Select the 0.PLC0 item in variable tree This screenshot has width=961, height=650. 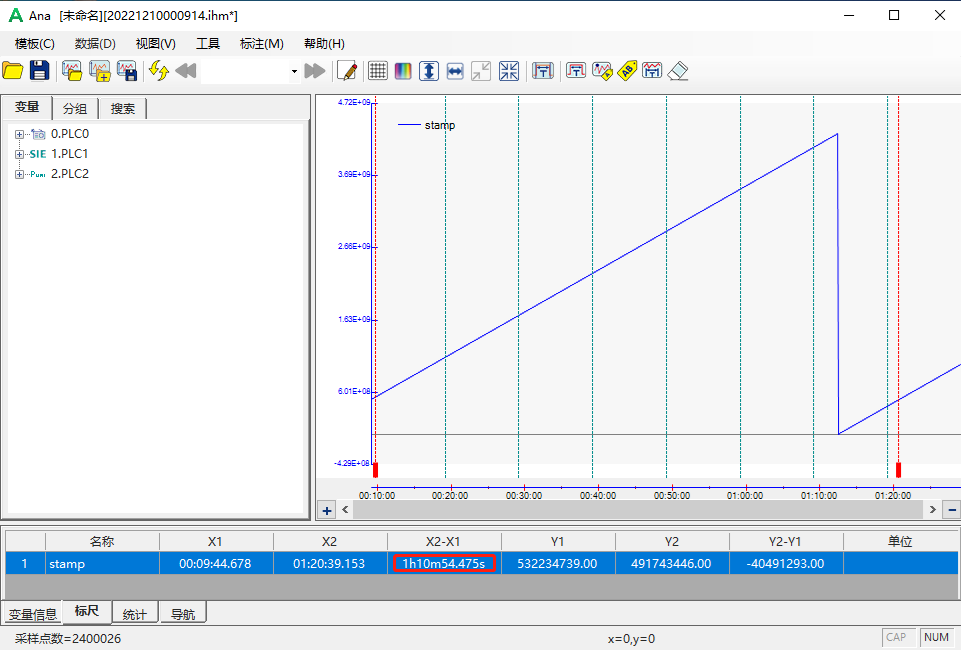pos(70,134)
